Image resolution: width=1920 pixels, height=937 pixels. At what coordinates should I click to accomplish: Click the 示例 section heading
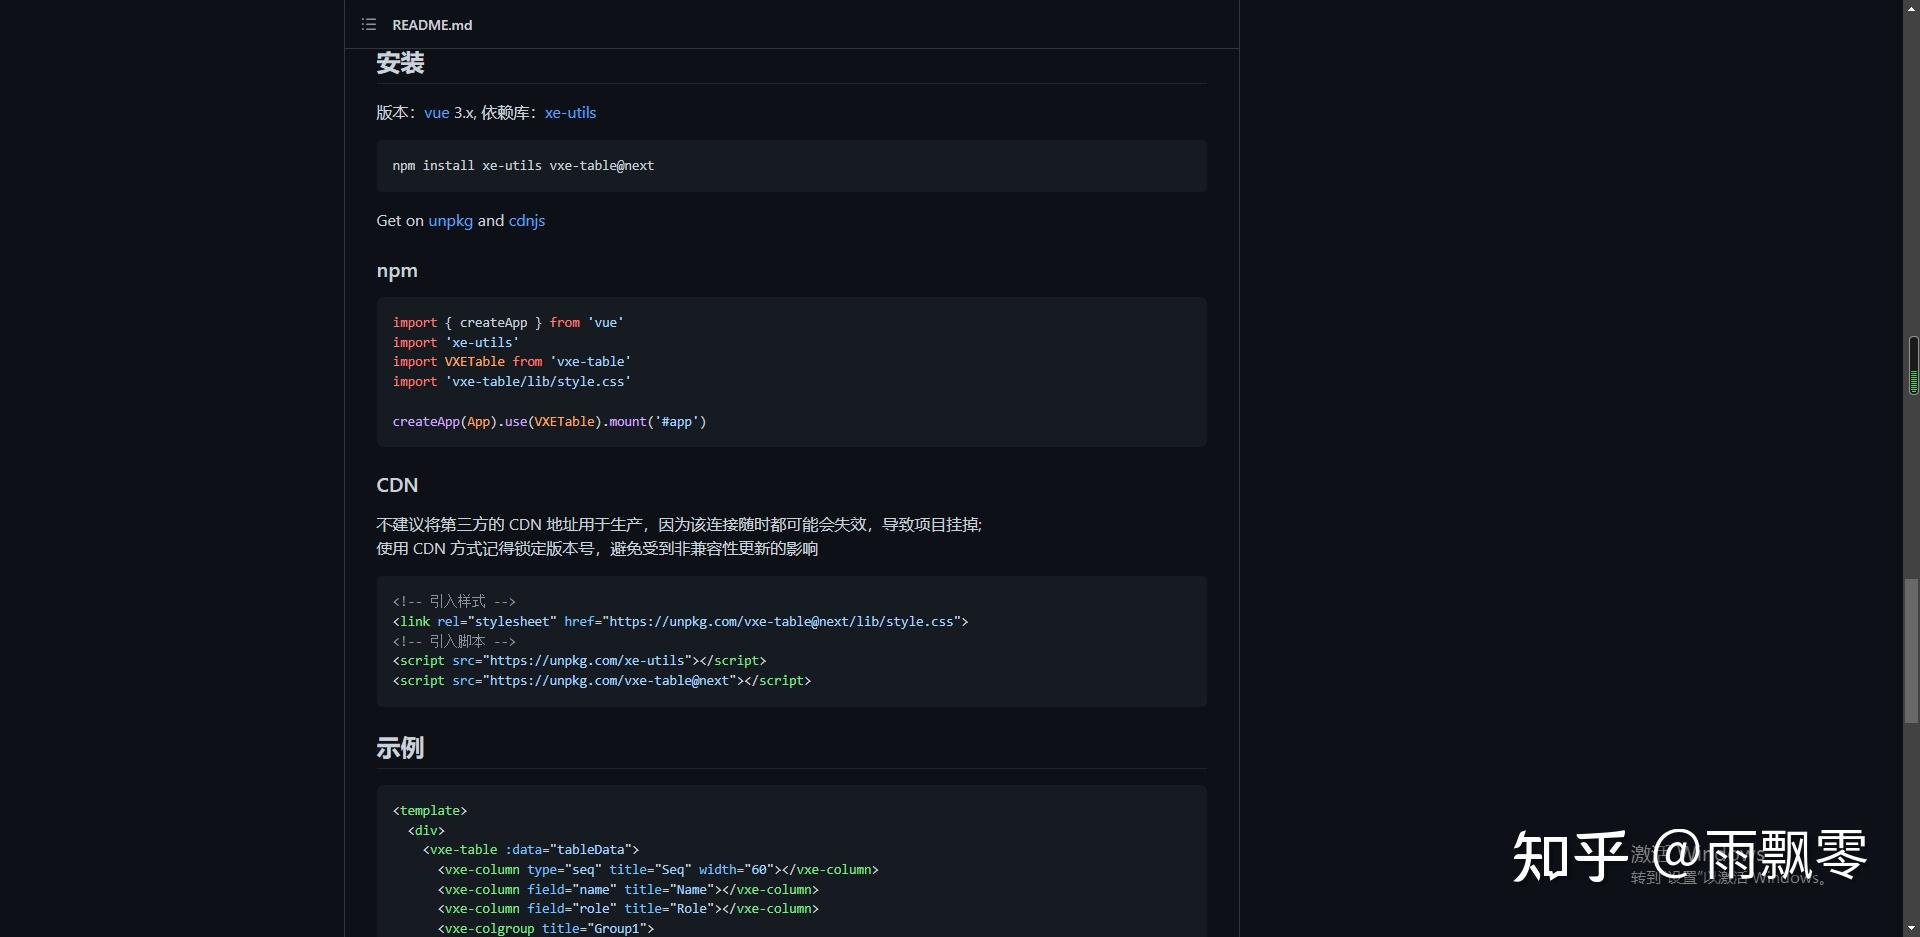(400, 748)
